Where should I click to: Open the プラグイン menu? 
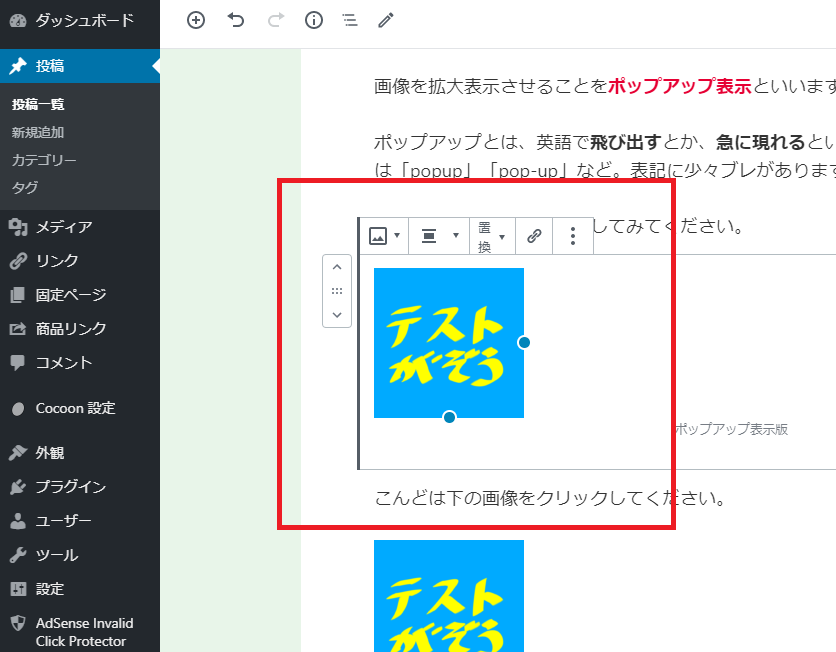pyautogui.click(x=80, y=487)
